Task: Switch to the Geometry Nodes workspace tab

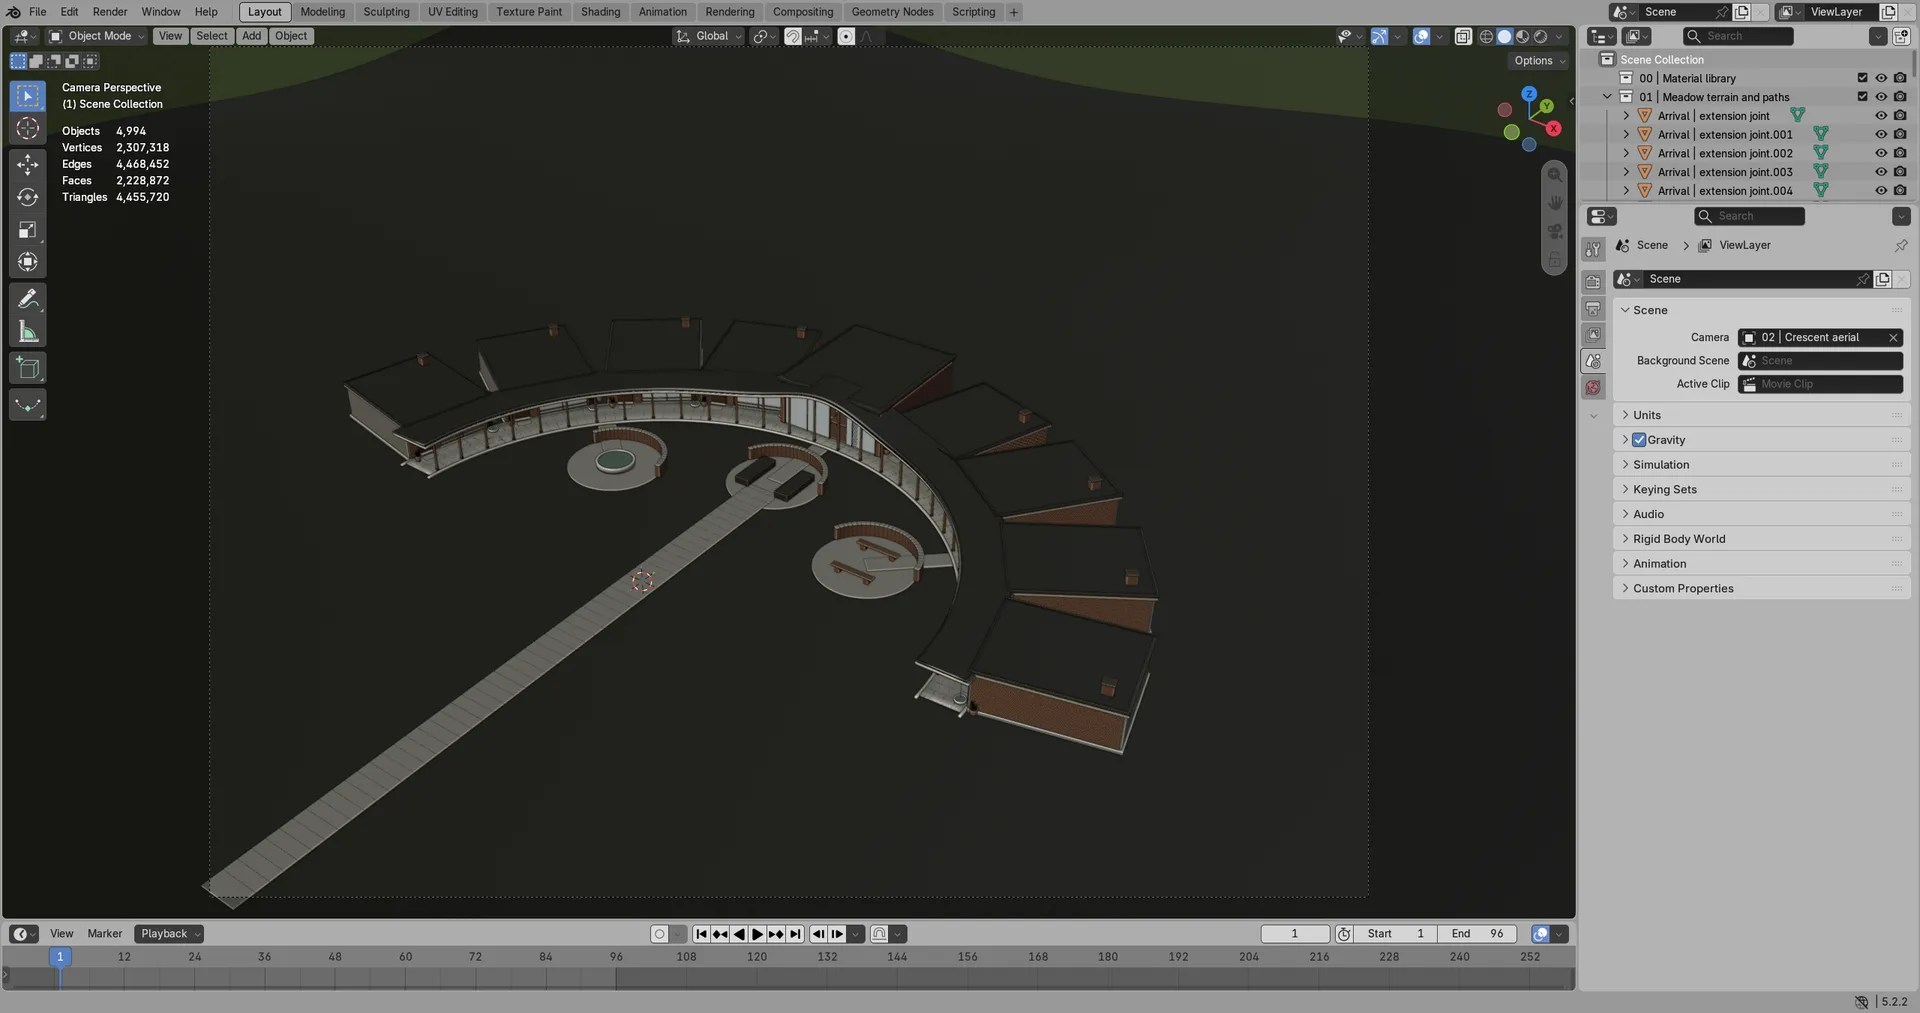Action: pyautogui.click(x=892, y=12)
